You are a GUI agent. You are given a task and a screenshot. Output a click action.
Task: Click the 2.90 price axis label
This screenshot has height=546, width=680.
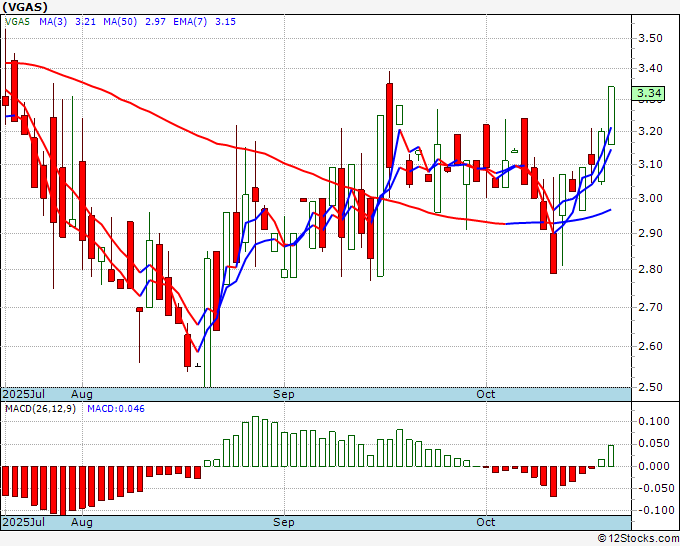(x=651, y=233)
